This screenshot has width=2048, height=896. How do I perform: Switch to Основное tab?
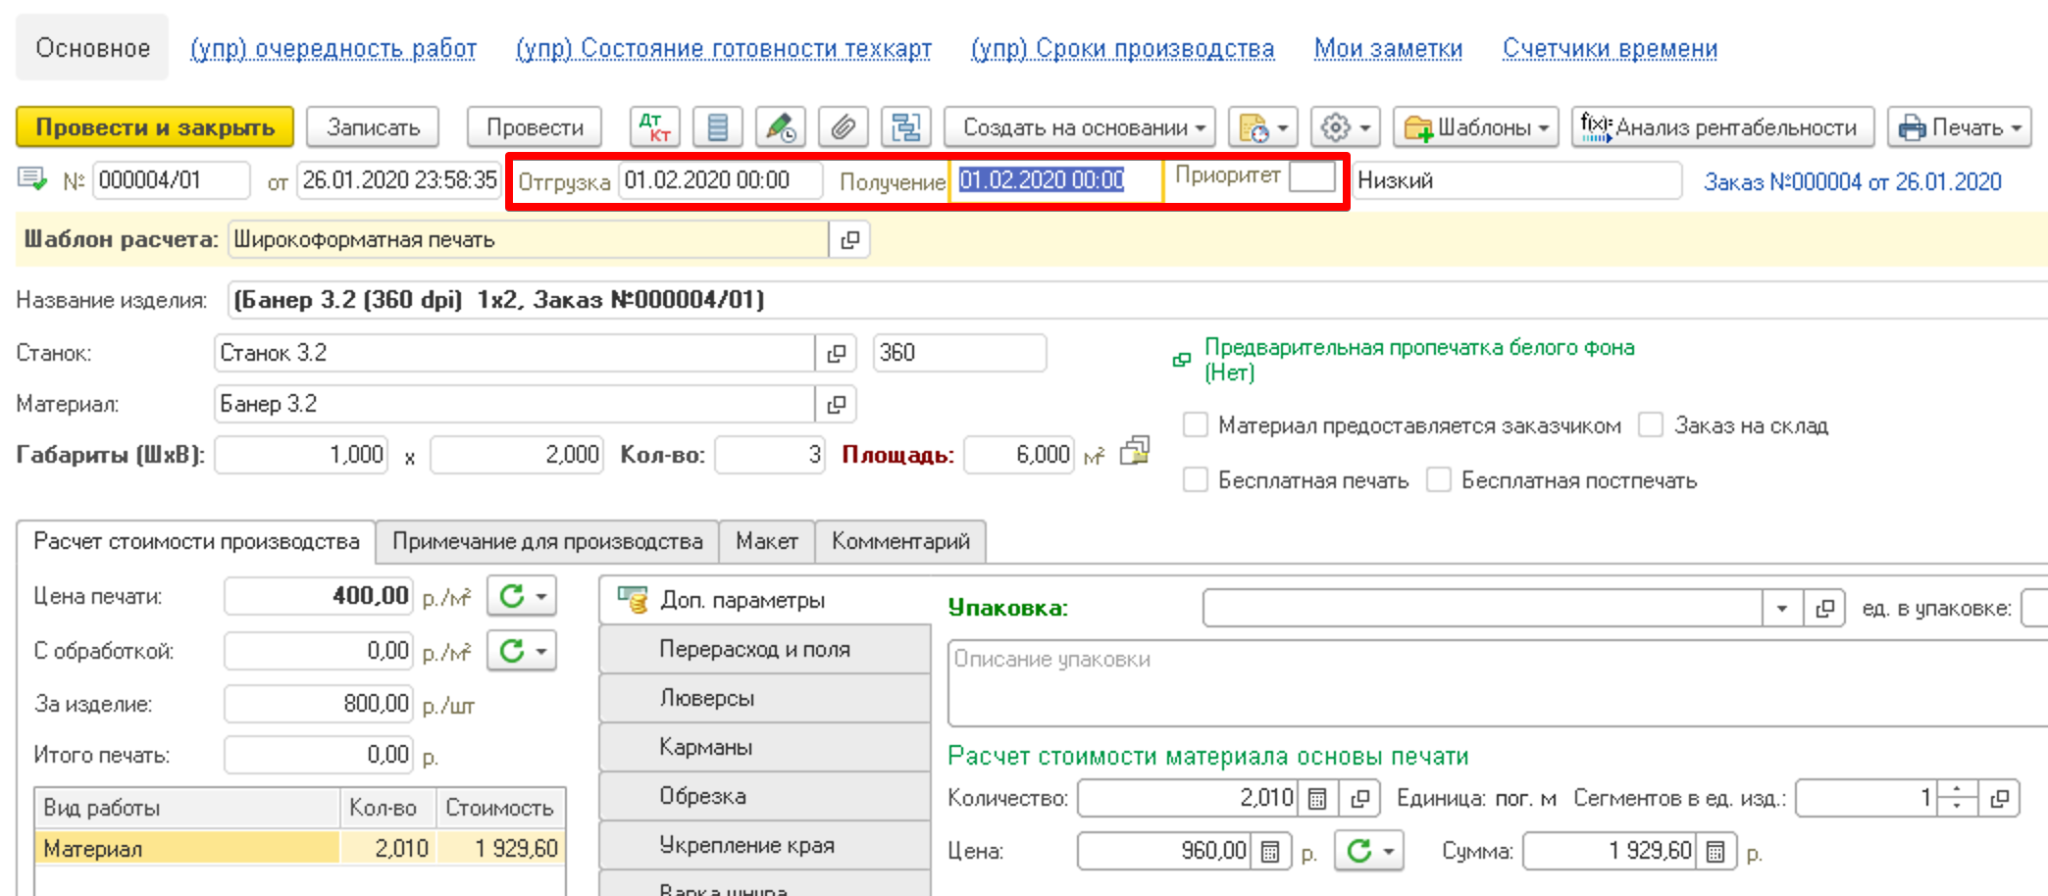[x=93, y=48]
